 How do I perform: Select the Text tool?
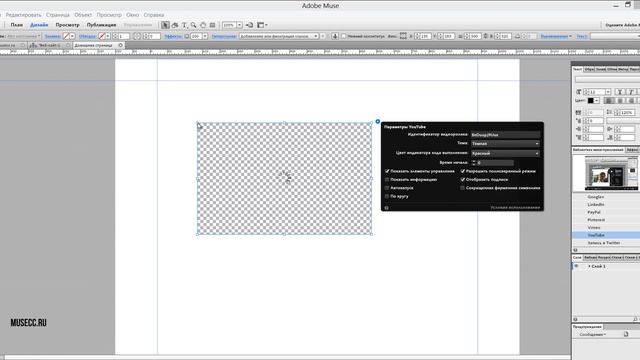[184, 25]
